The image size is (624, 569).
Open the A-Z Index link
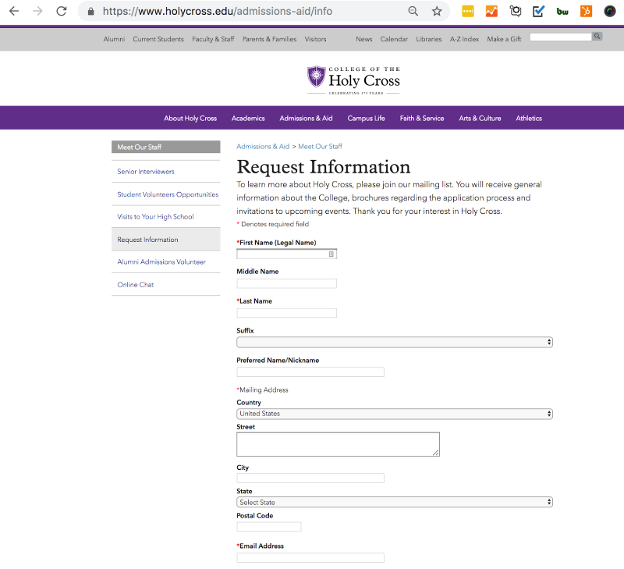[x=464, y=39]
